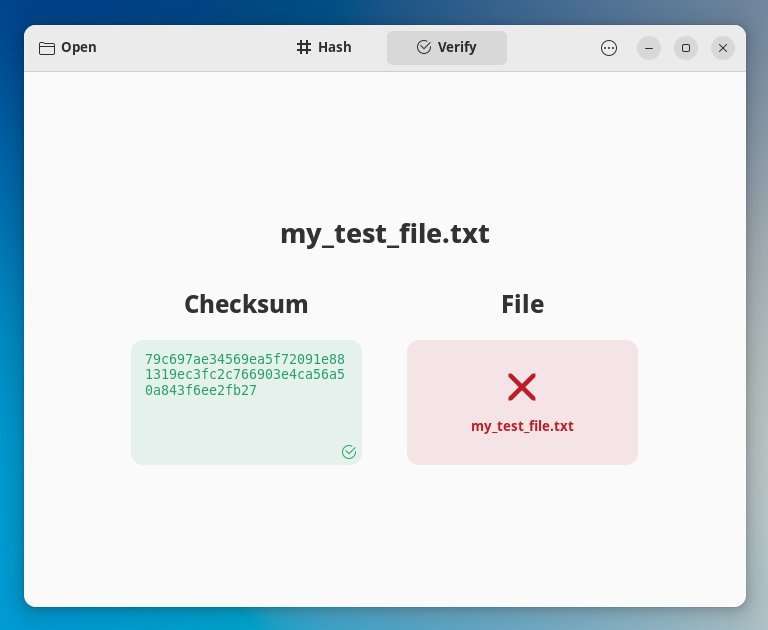Open the three-dot main menu
The image size is (768, 630).
(609, 48)
